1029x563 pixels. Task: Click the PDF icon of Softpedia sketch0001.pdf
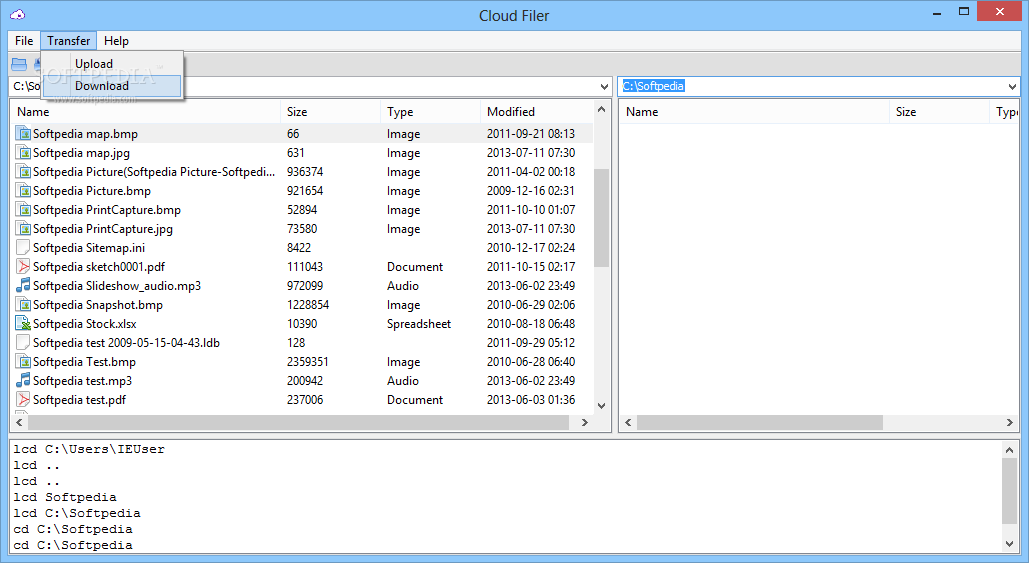click(x=23, y=267)
